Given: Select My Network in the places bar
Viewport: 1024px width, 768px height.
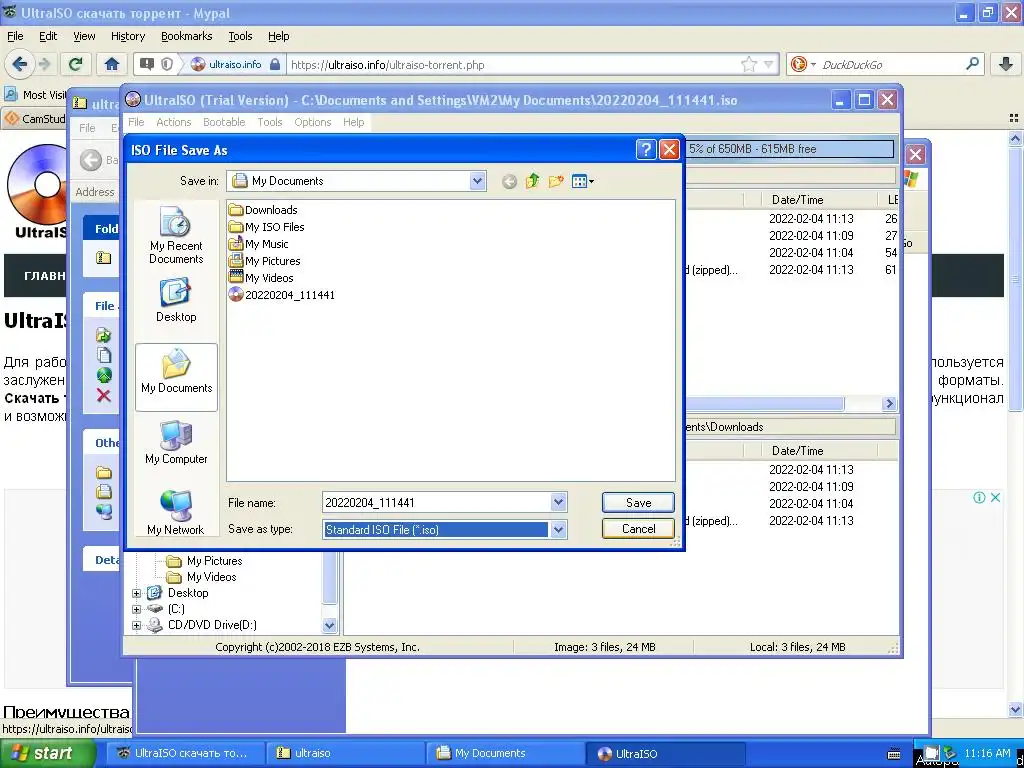Looking at the screenshot, I should (x=176, y=513).
